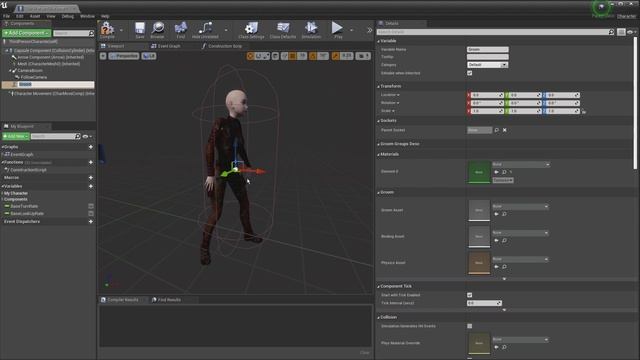Screen dimensions: 640x360
Task: Browse to Physics Asset with magnifier icon
Action: pos(504,267)
